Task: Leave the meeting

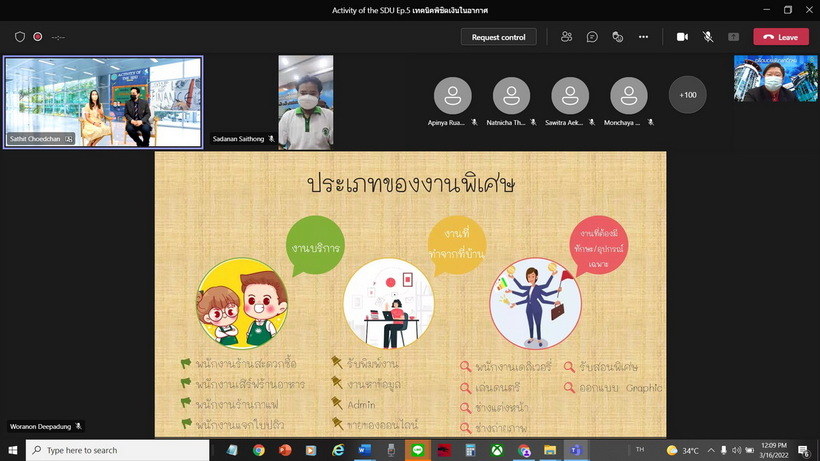Action: click(780, 37)
